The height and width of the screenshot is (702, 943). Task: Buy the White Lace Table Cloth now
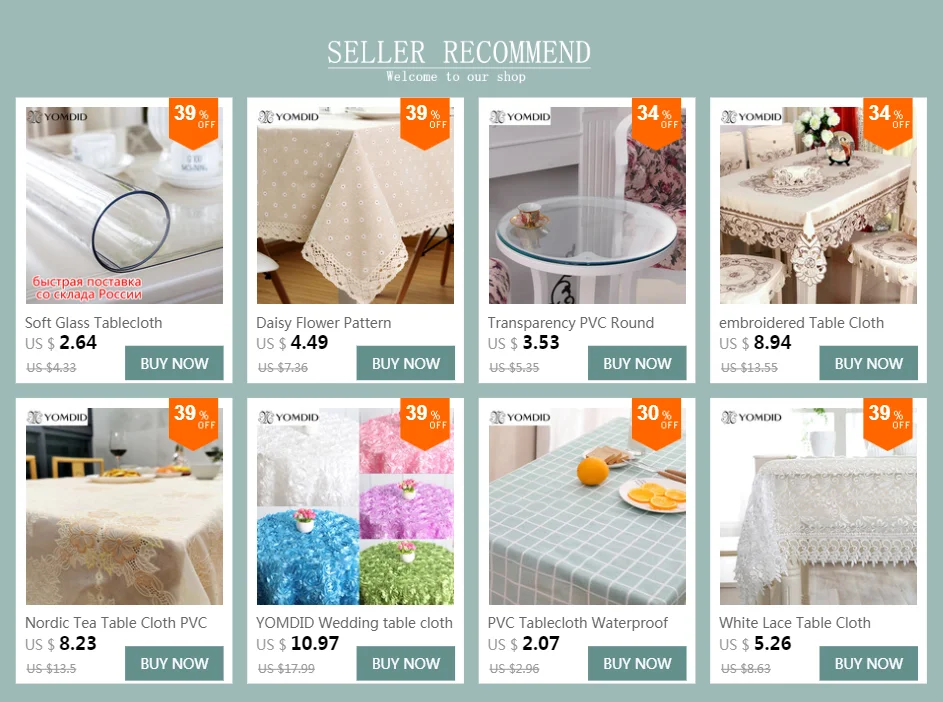868,664
